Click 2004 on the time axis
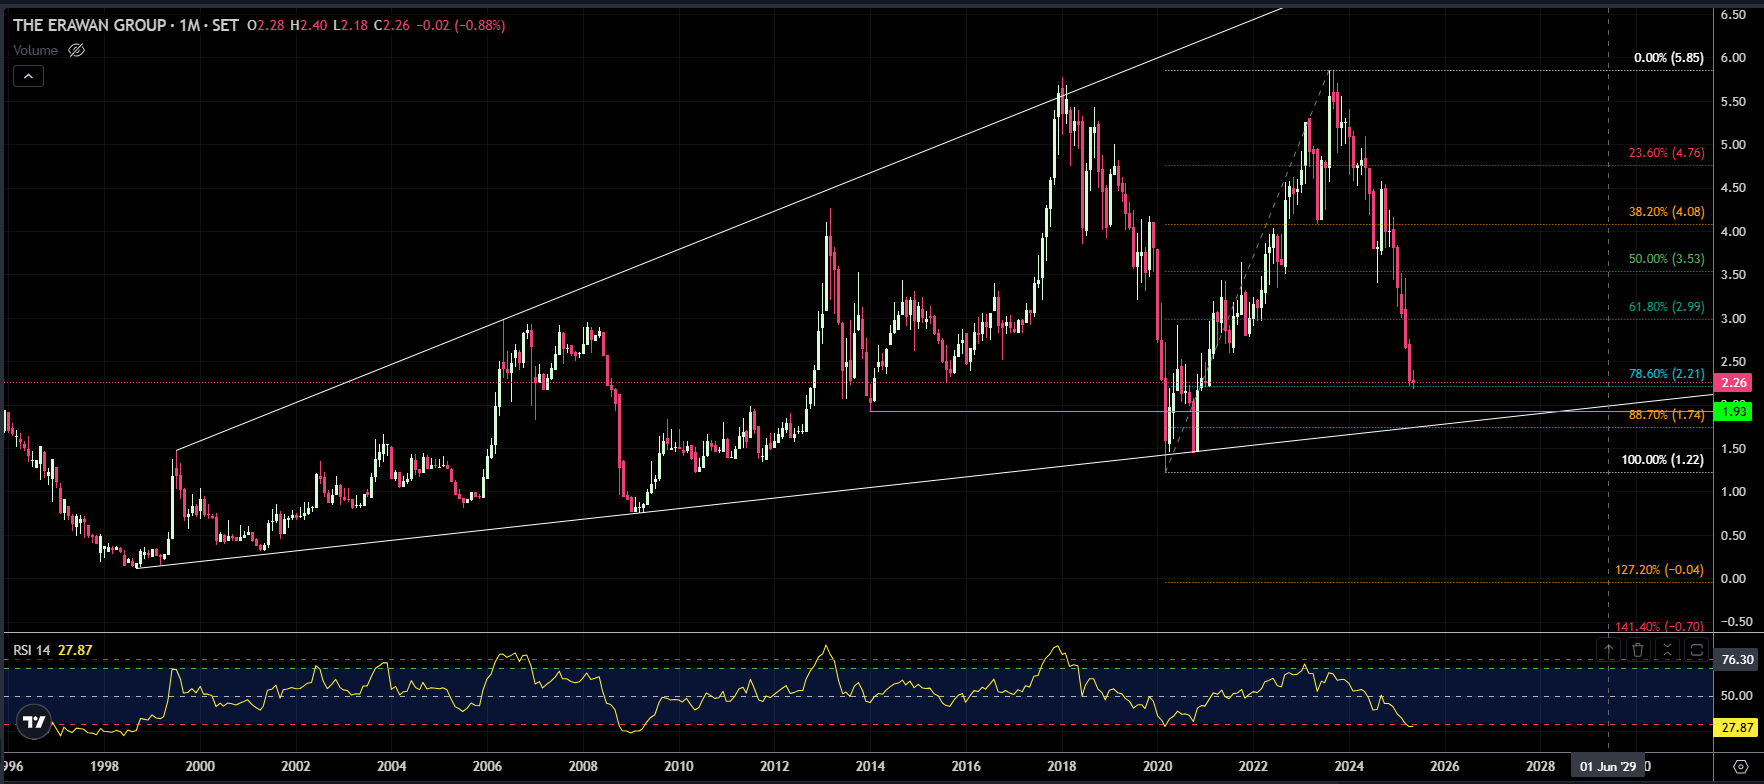The image size is (1764, 784). pos(392,767)
